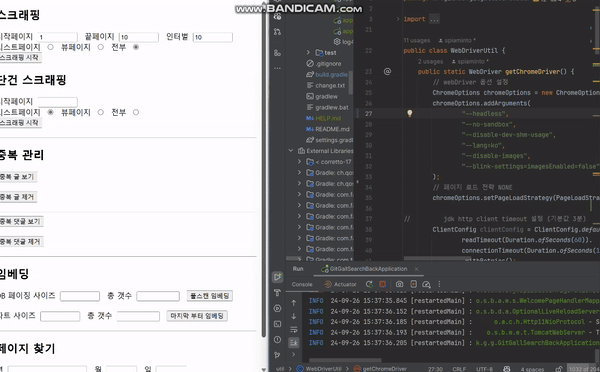
Task: Focus the DB 페이징 사이즈 input field
Action: coord(80,296)
